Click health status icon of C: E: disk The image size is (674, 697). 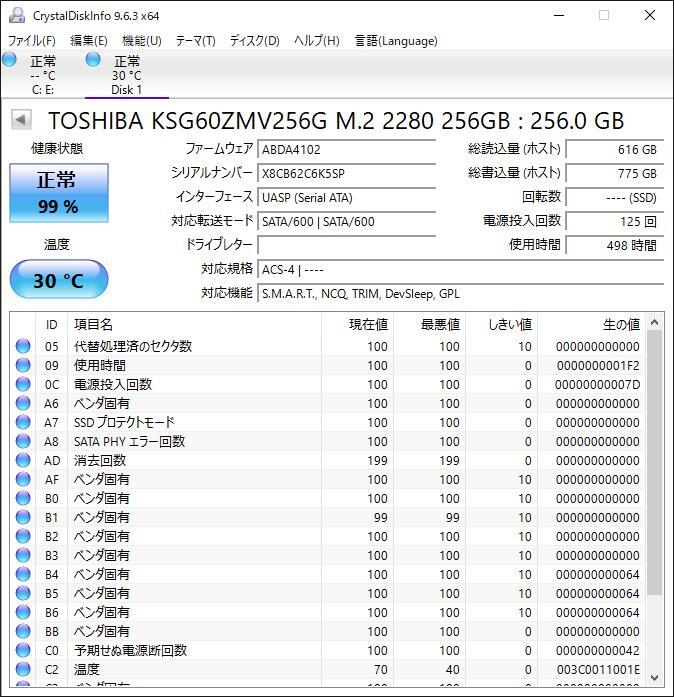(x=9, y=59)
